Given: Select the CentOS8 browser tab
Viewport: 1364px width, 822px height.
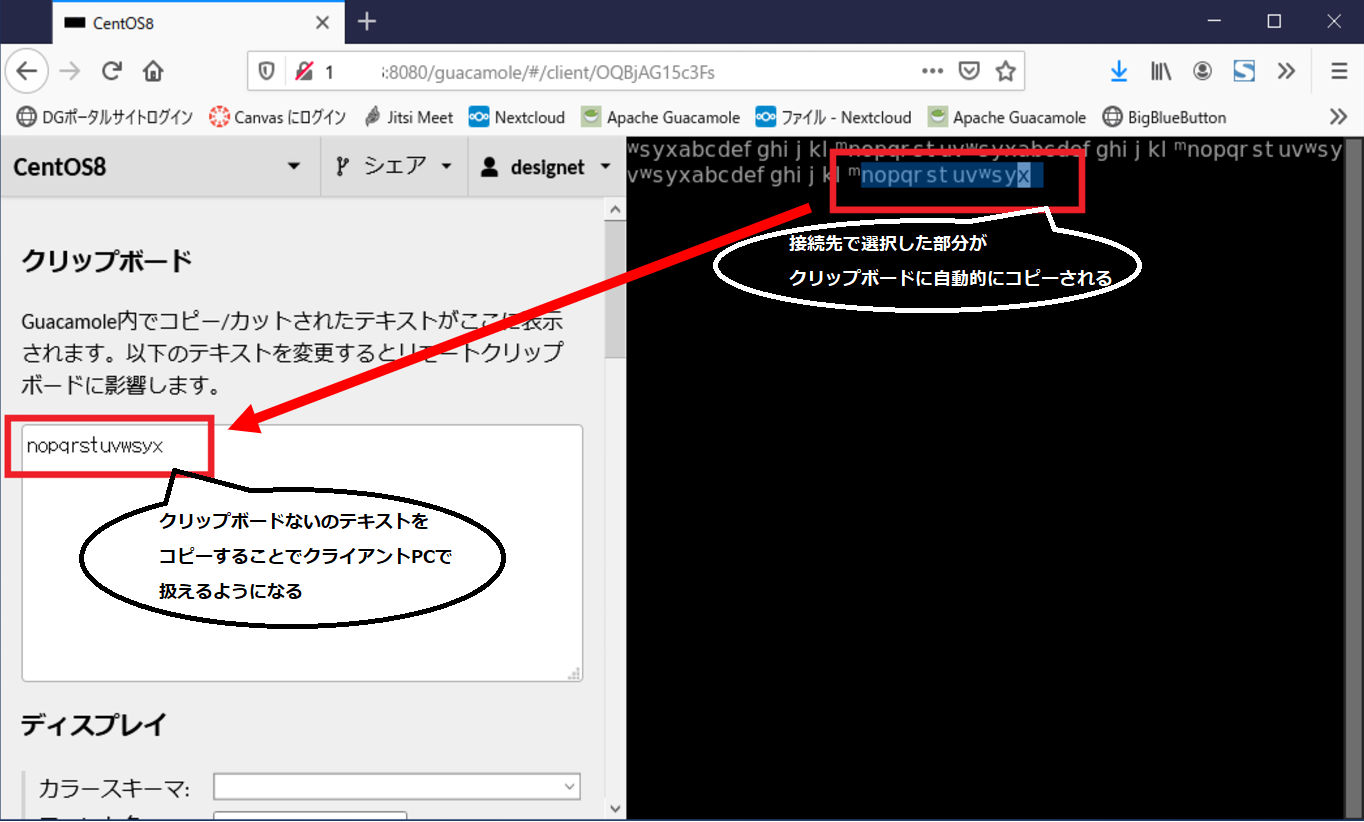Looking at the screenshot, I should pos(197,22).
